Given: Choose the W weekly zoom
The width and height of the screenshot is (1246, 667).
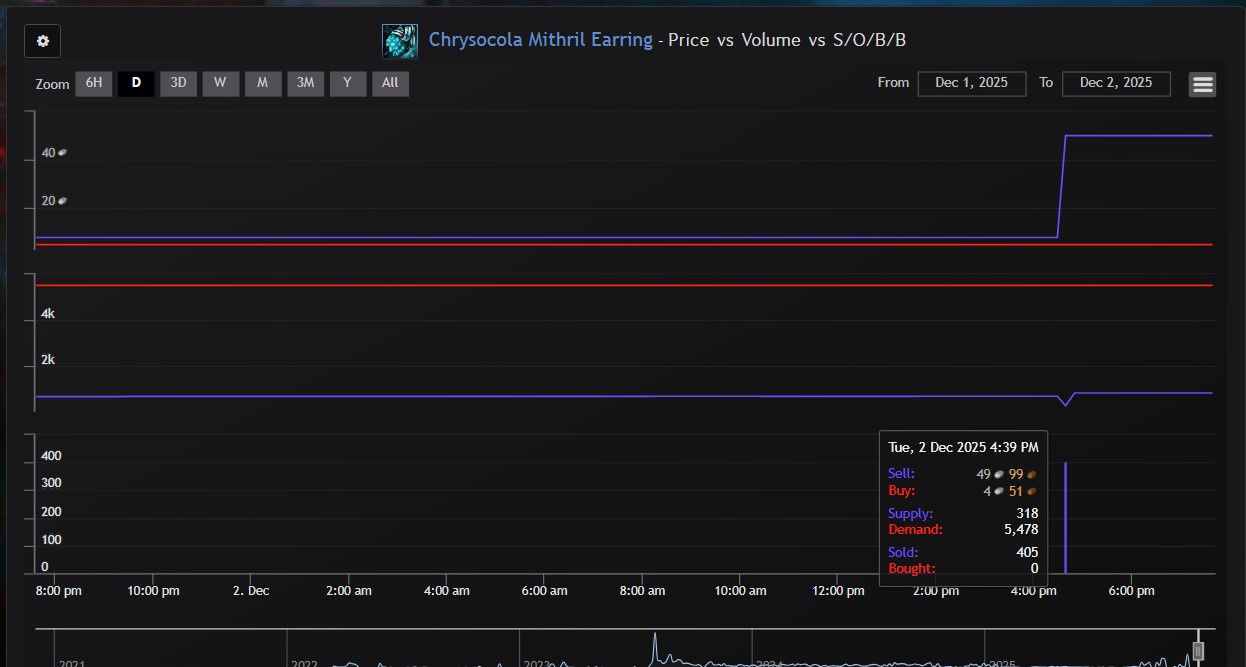Looking at the screenshot, I should (220, 83).
